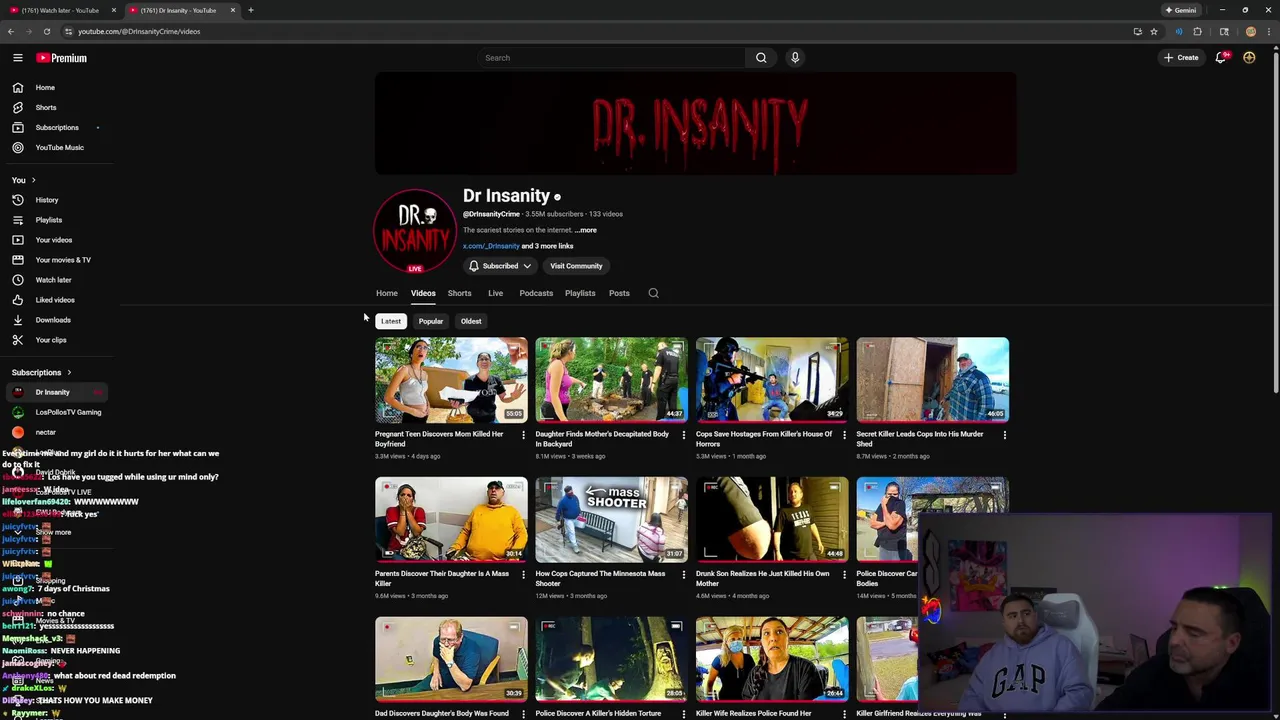Open LosPollosTV Gaming subscription
1280x720 pixels.
tap(57, 412)
